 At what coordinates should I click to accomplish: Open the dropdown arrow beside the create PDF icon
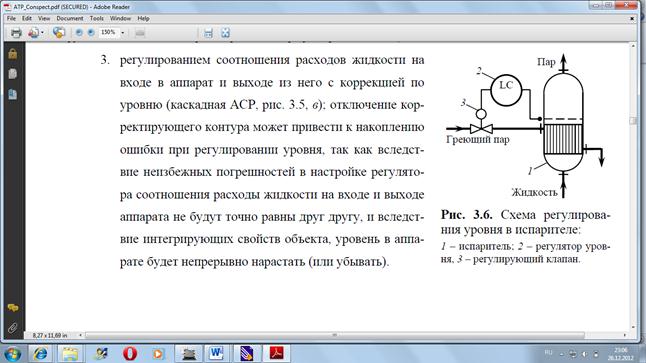[x=42, y=33]
